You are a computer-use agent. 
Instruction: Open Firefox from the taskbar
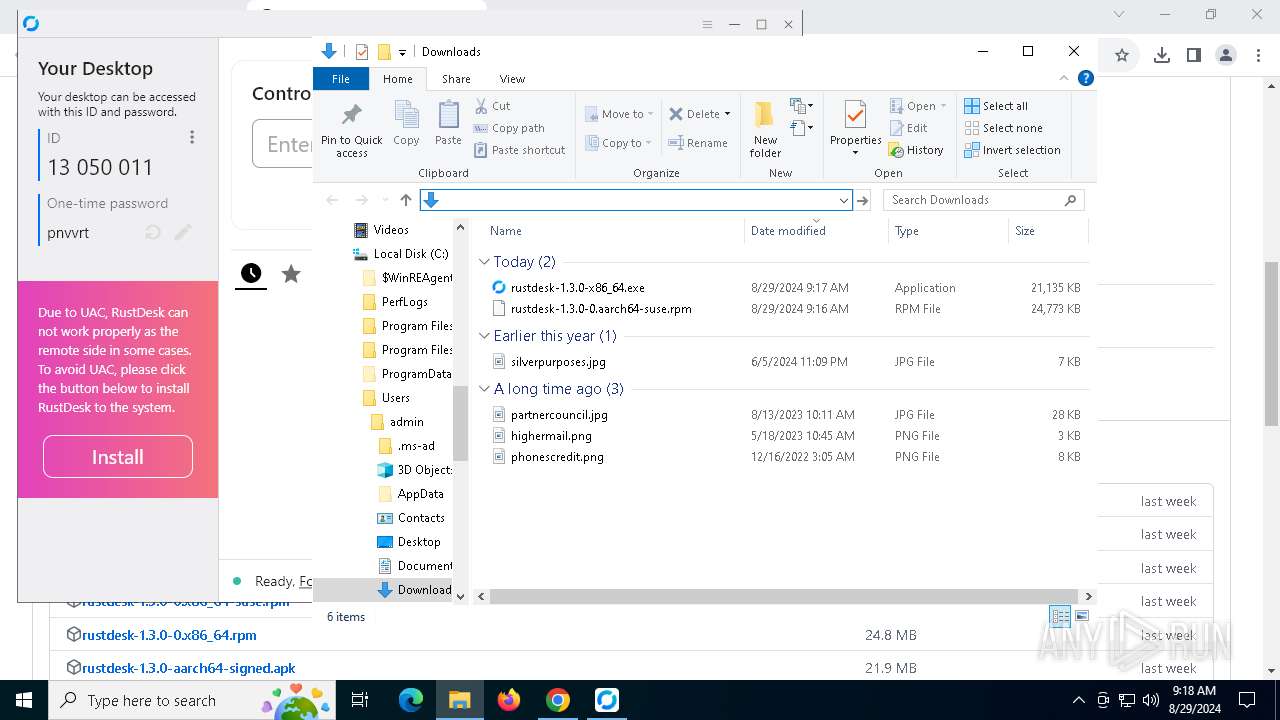click(509, 700)
